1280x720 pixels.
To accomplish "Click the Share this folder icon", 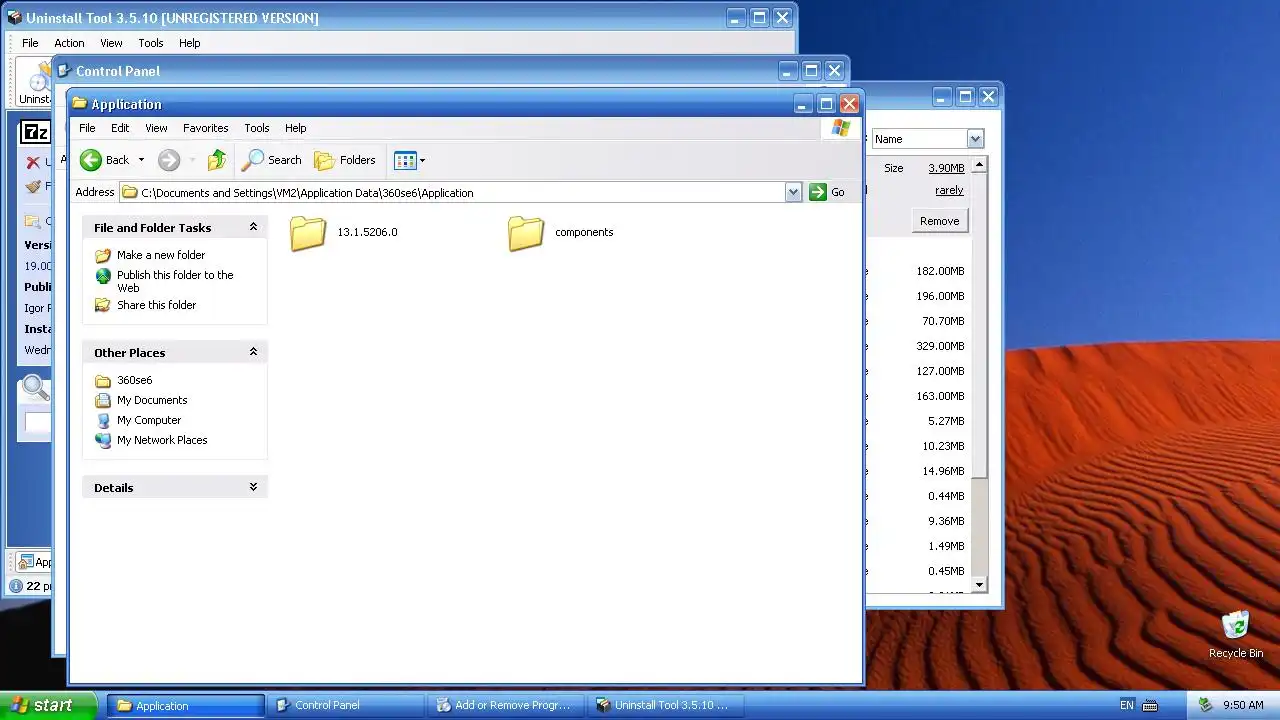I will pos(103,305).
